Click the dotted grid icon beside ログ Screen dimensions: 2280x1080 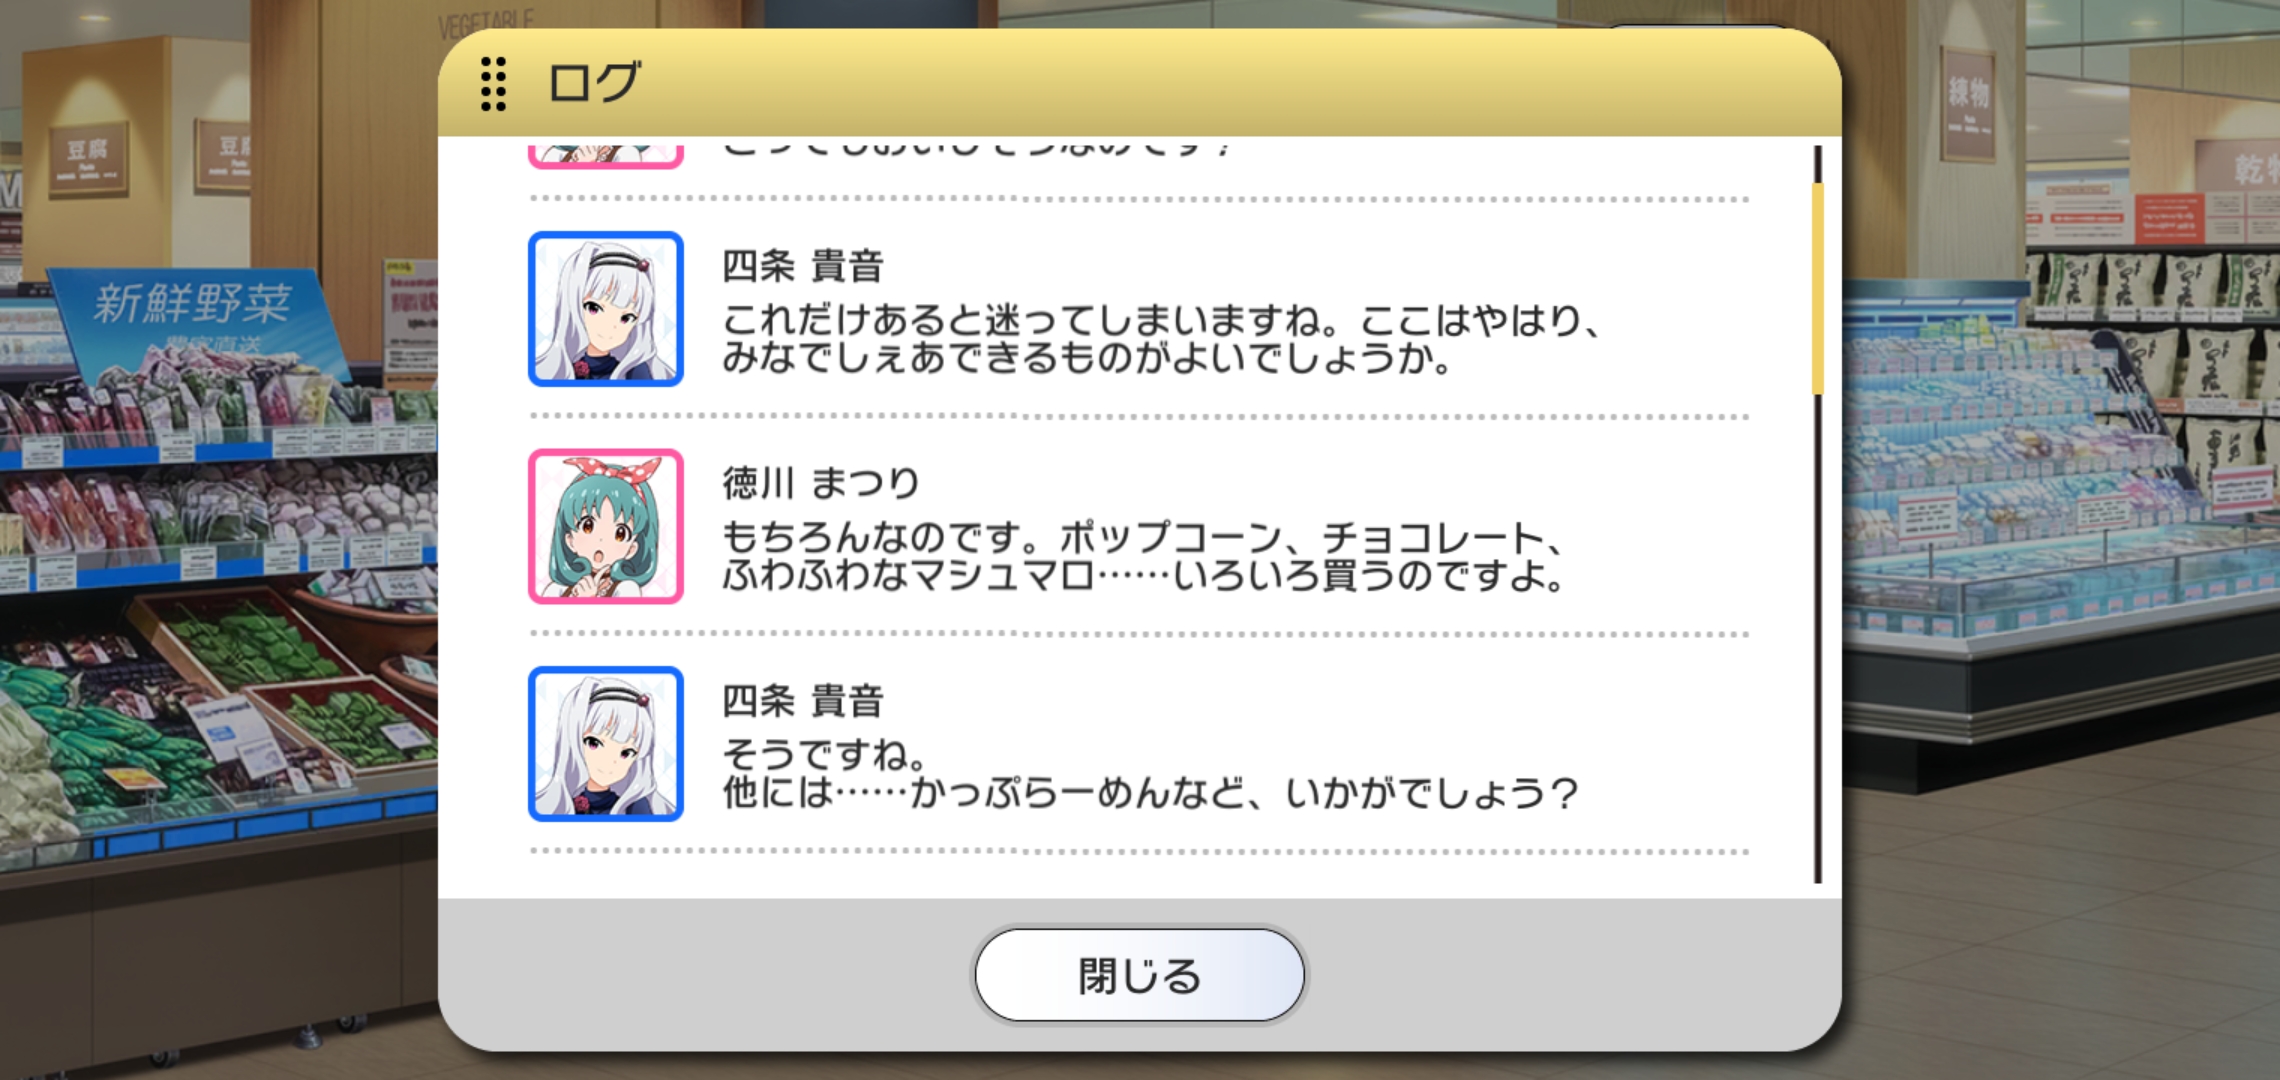click(493, 84)
